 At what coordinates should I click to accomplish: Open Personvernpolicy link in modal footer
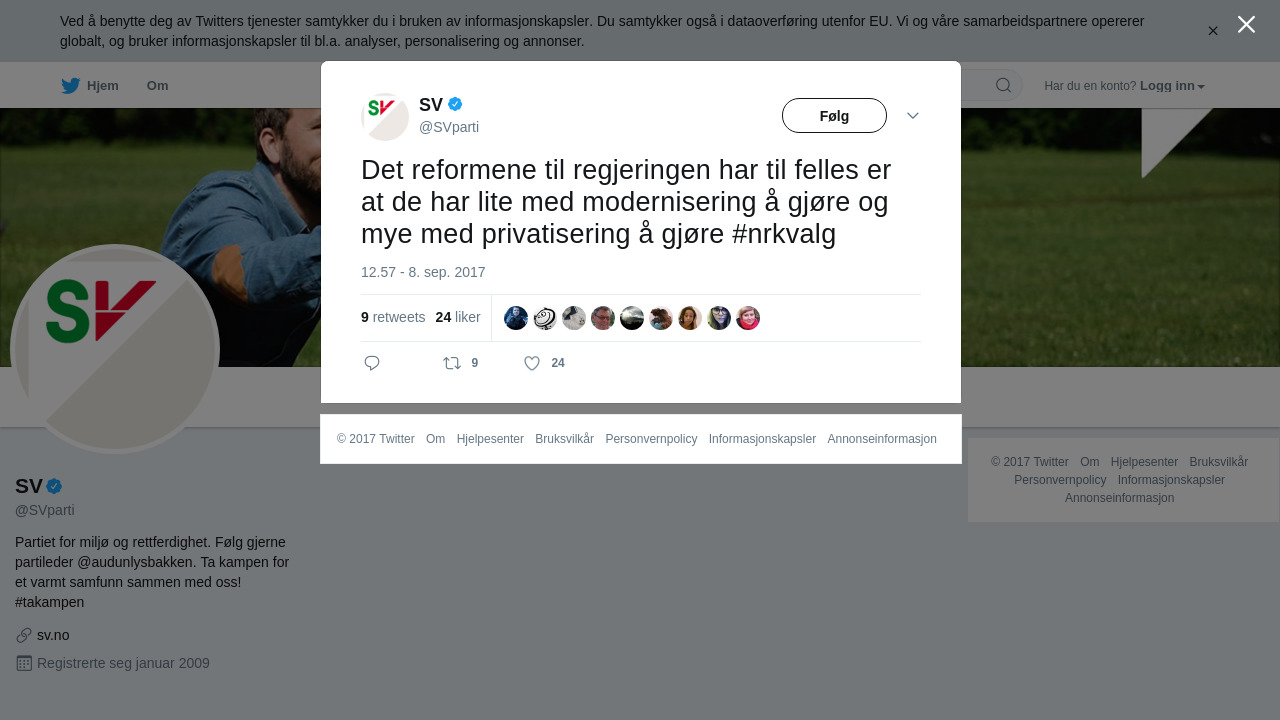click(x=651, y=439)
